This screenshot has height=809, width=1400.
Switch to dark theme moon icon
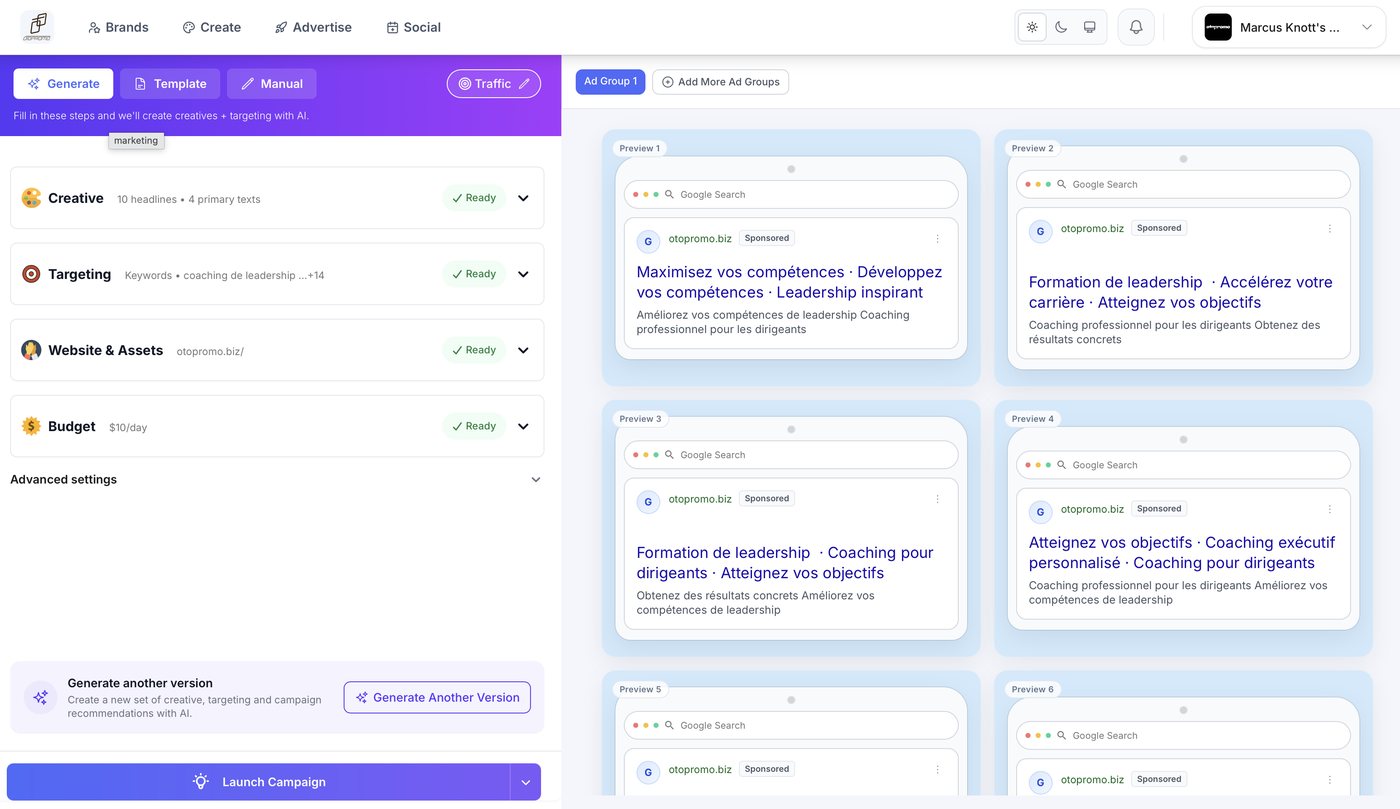(x=1061, y=27)
